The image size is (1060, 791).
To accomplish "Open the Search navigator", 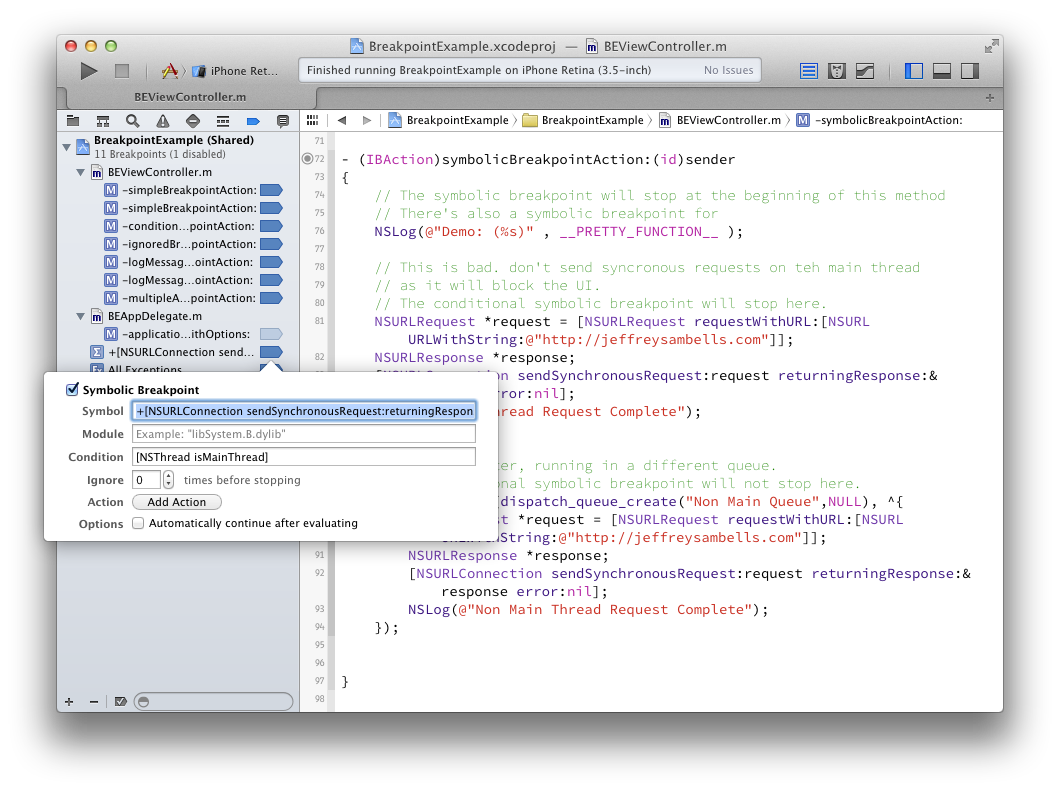I will [133, 120].
